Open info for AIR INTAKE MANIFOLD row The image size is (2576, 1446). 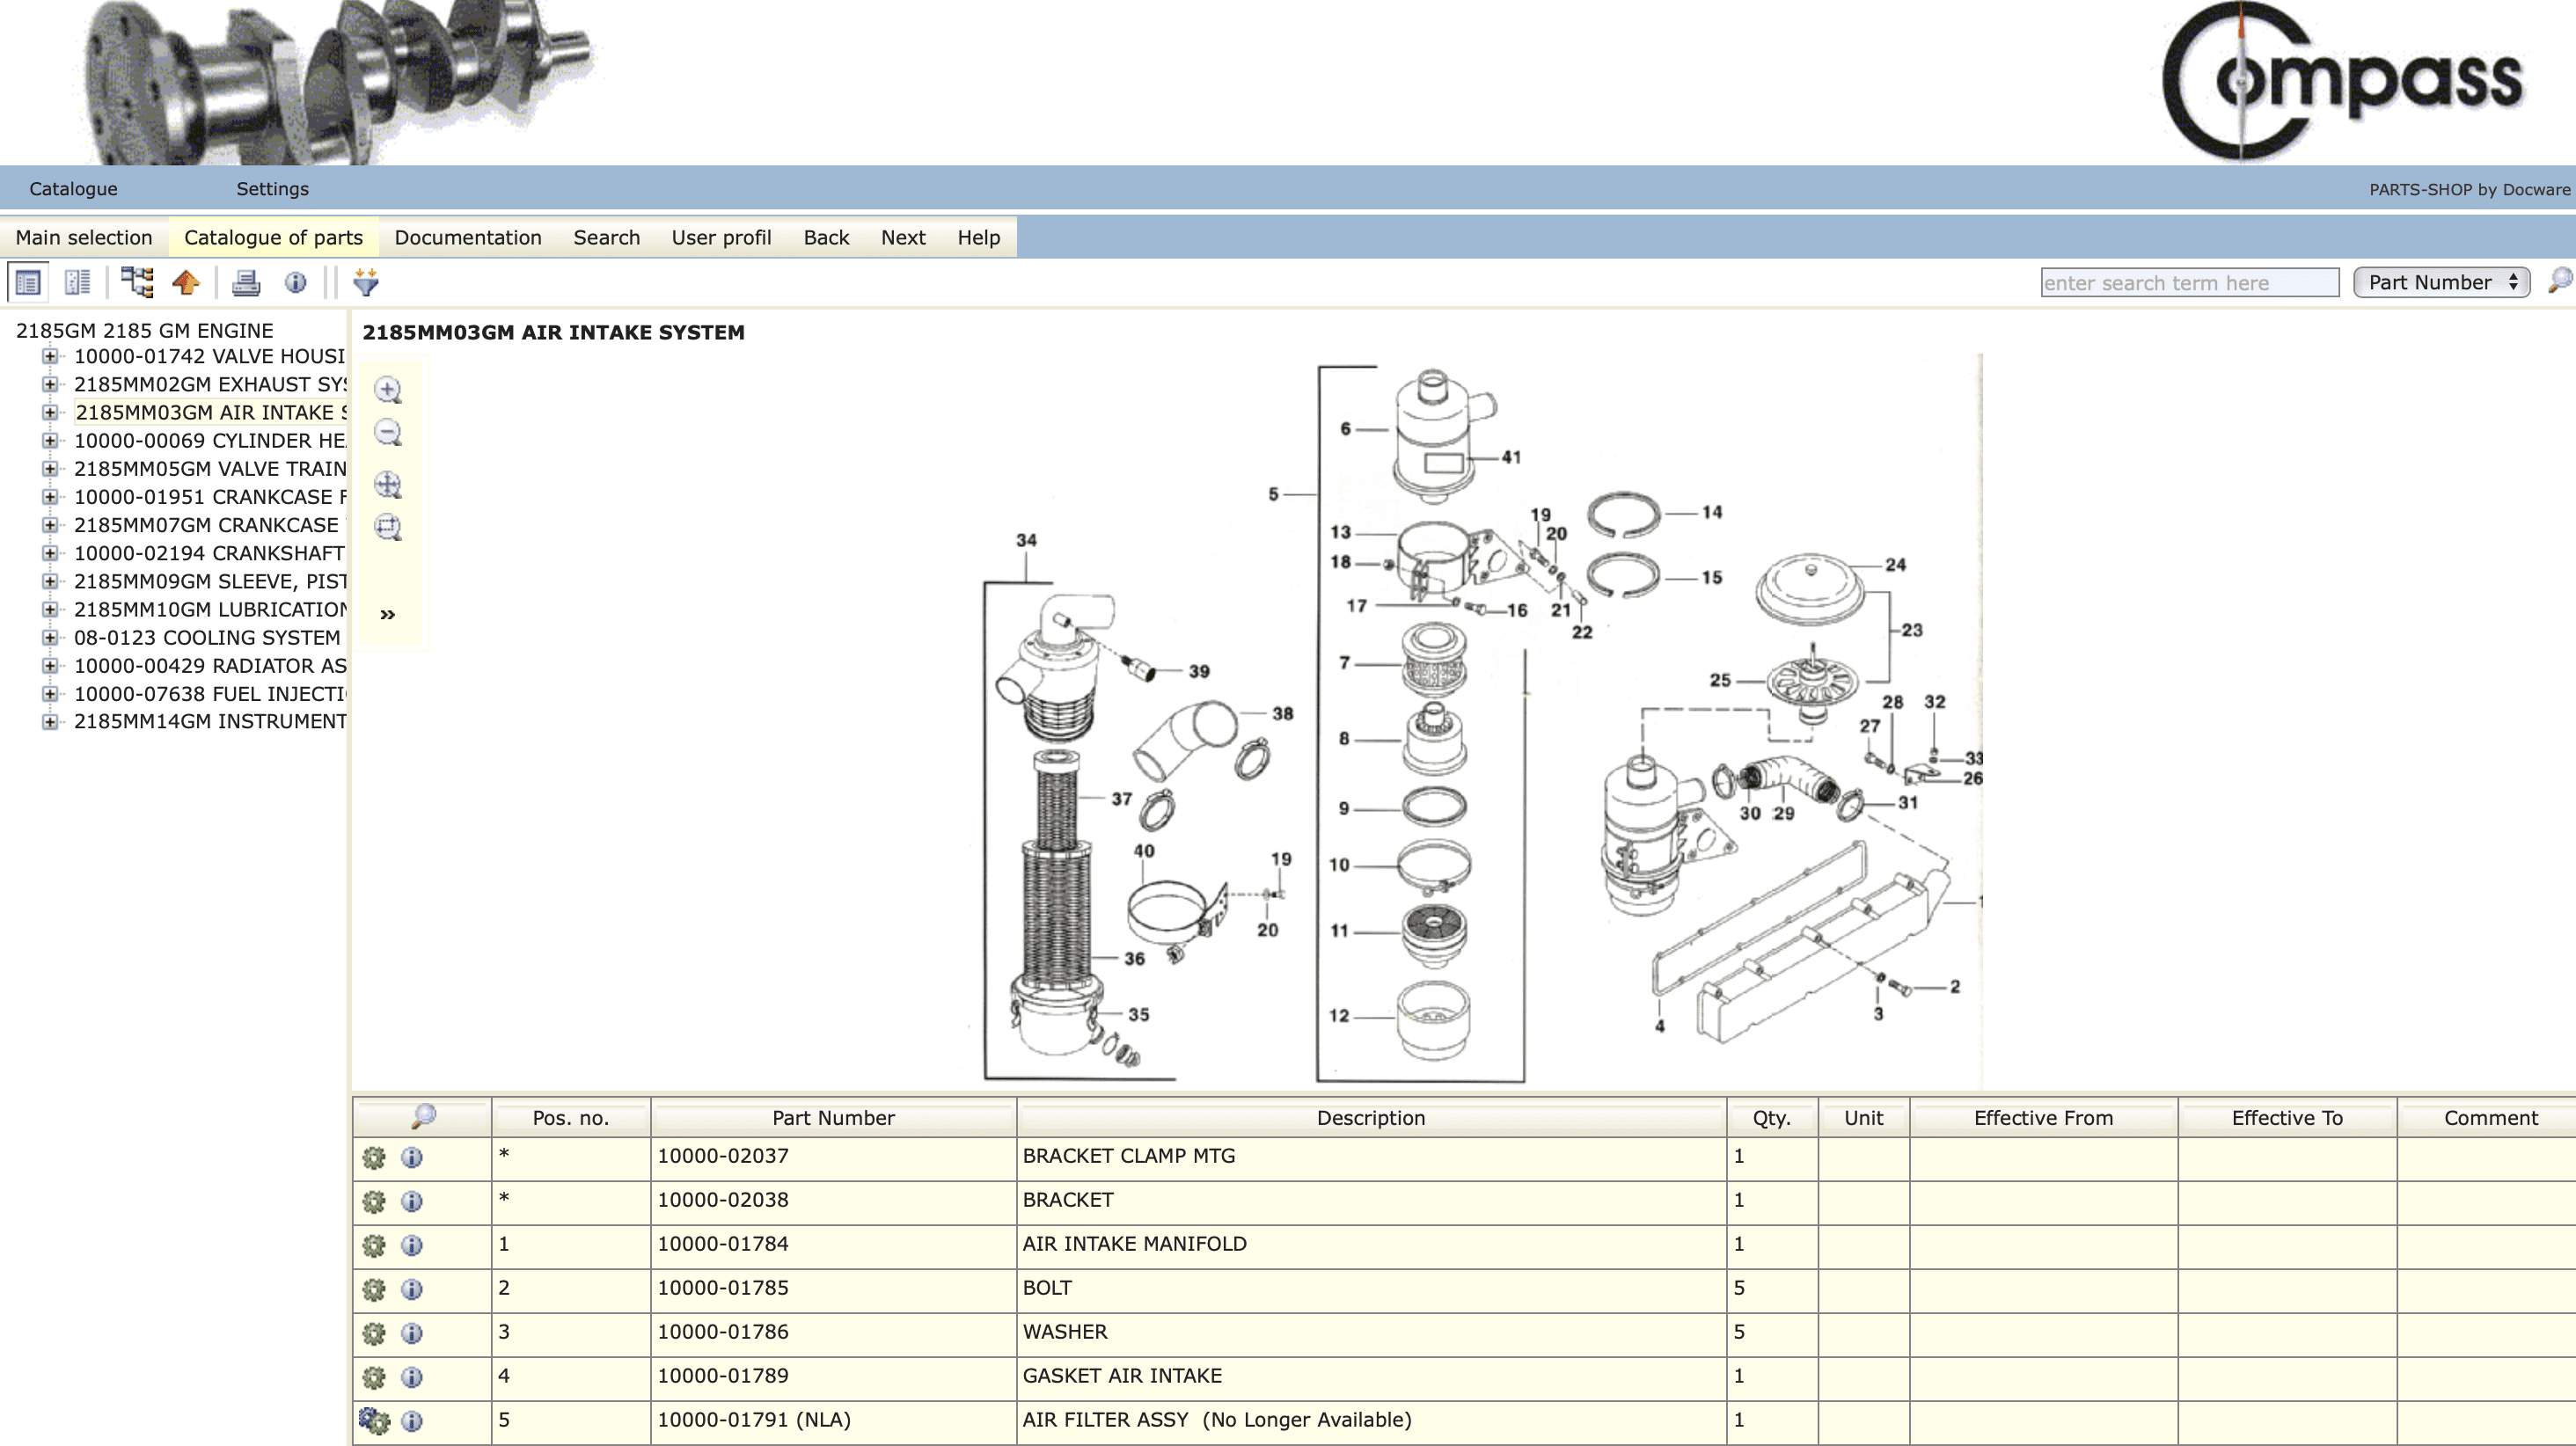click(x=411, y=1245)
